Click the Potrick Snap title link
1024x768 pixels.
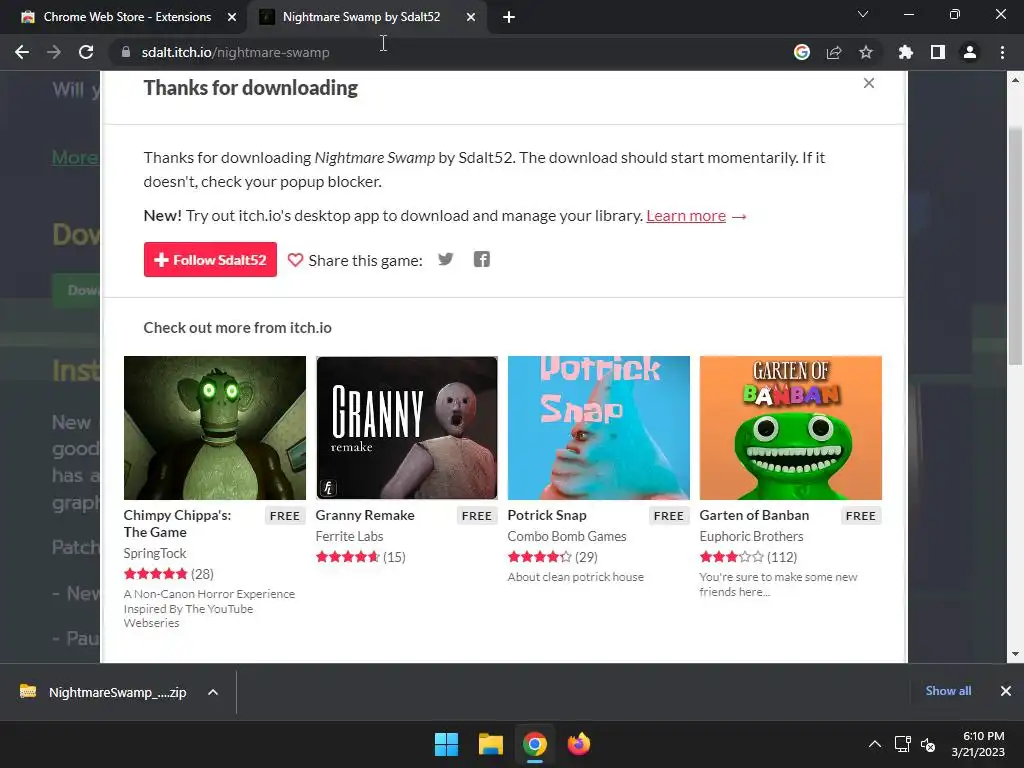547,515
